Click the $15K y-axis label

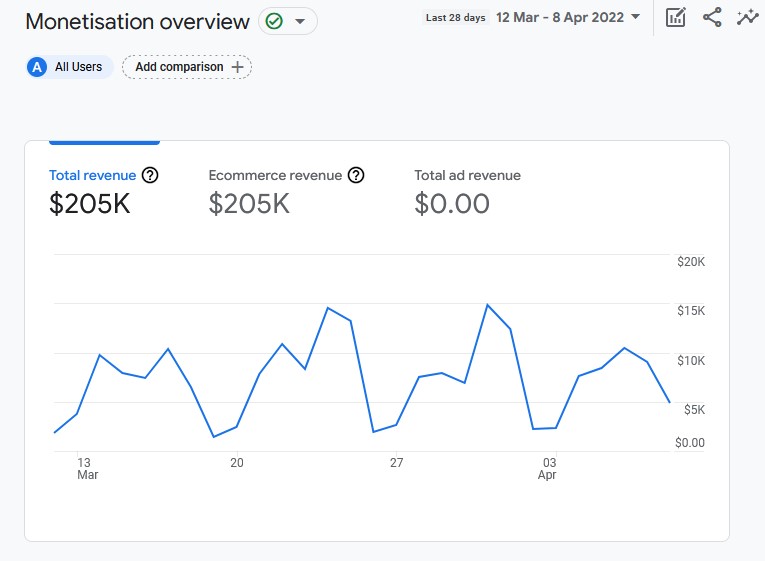[691, 311]
